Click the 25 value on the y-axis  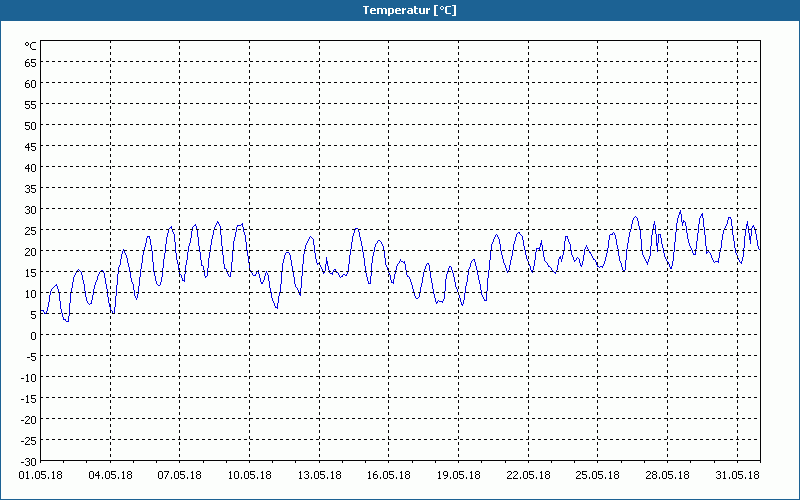(x=31, y=231)
